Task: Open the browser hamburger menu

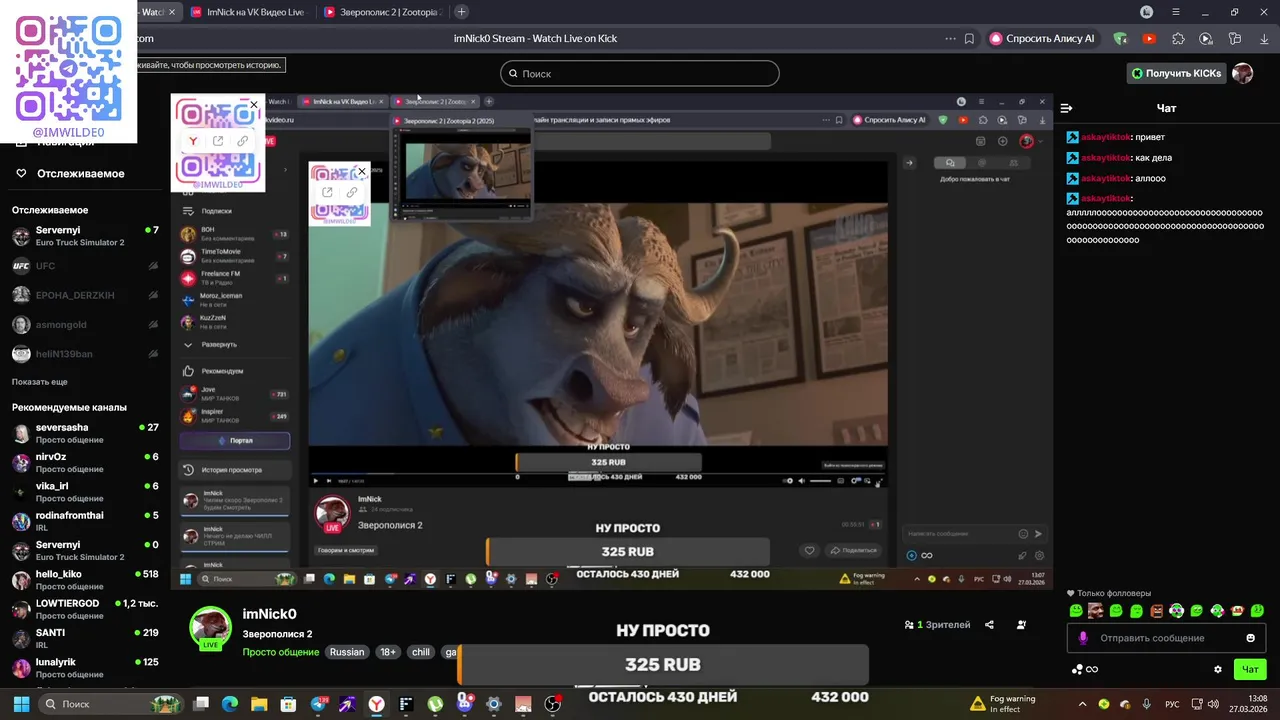Action: (1176, 12)
